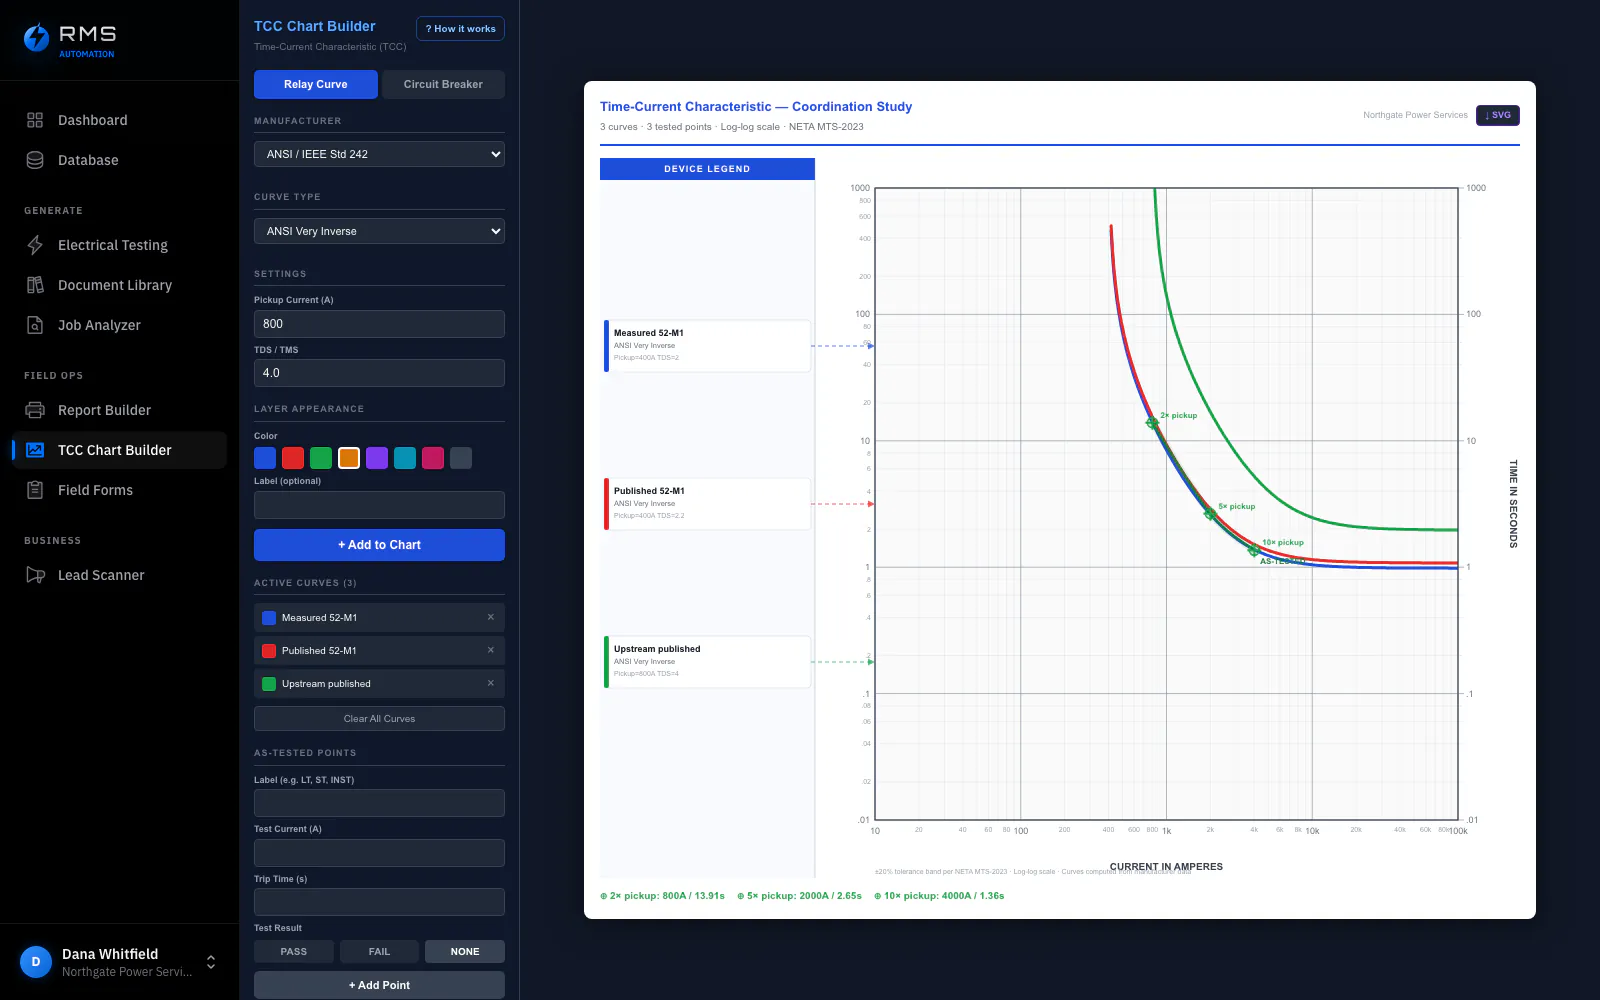The image size is (1600, 1000).
Task: Open the How it works help
Action: [460, 29]
